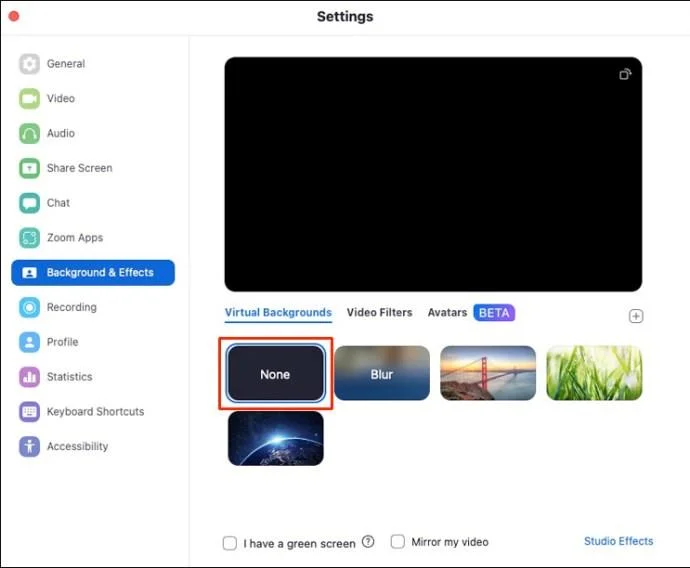690x568 pixels.
Task: Click the Background & Effects label
Action: pyautogui.click(x=100, y=273)
